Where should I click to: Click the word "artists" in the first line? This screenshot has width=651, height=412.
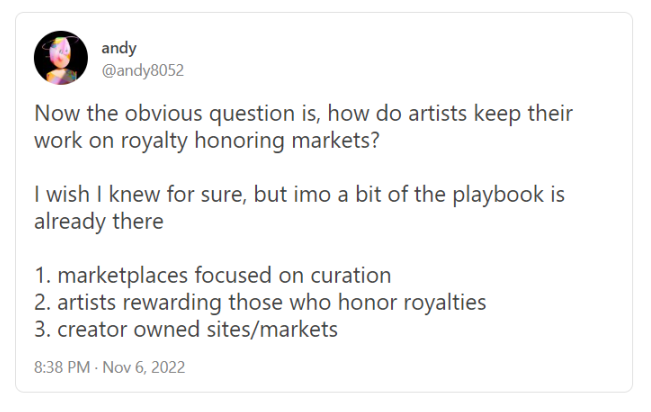437,113
